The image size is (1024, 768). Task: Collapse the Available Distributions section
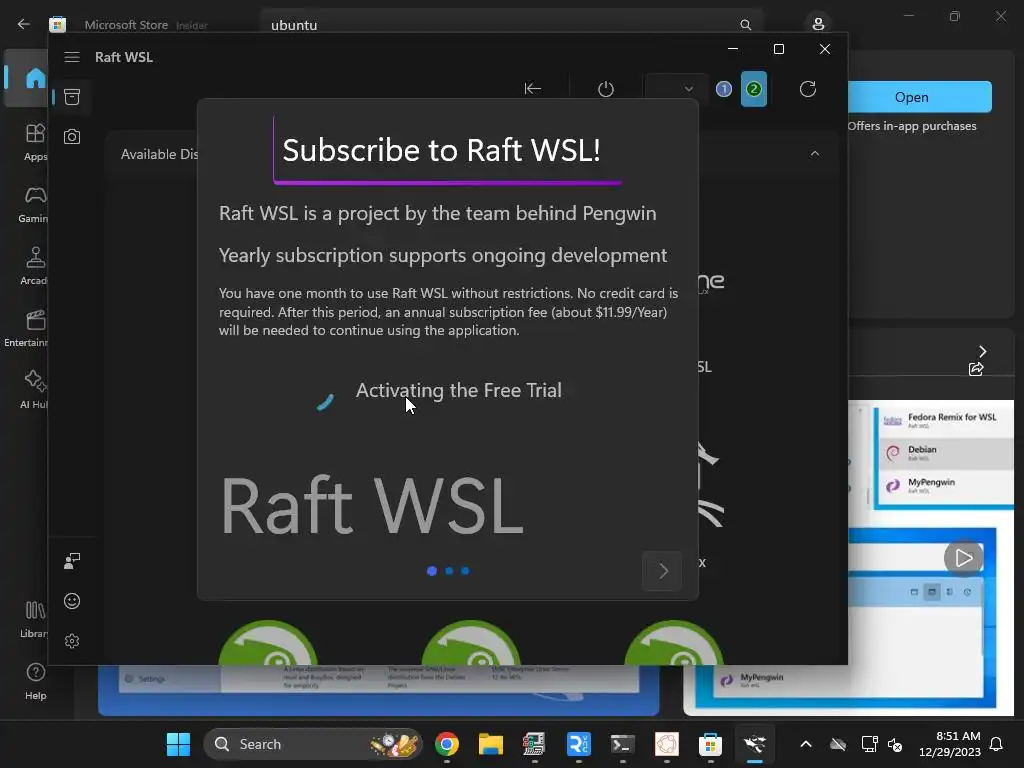coord(814,153)
